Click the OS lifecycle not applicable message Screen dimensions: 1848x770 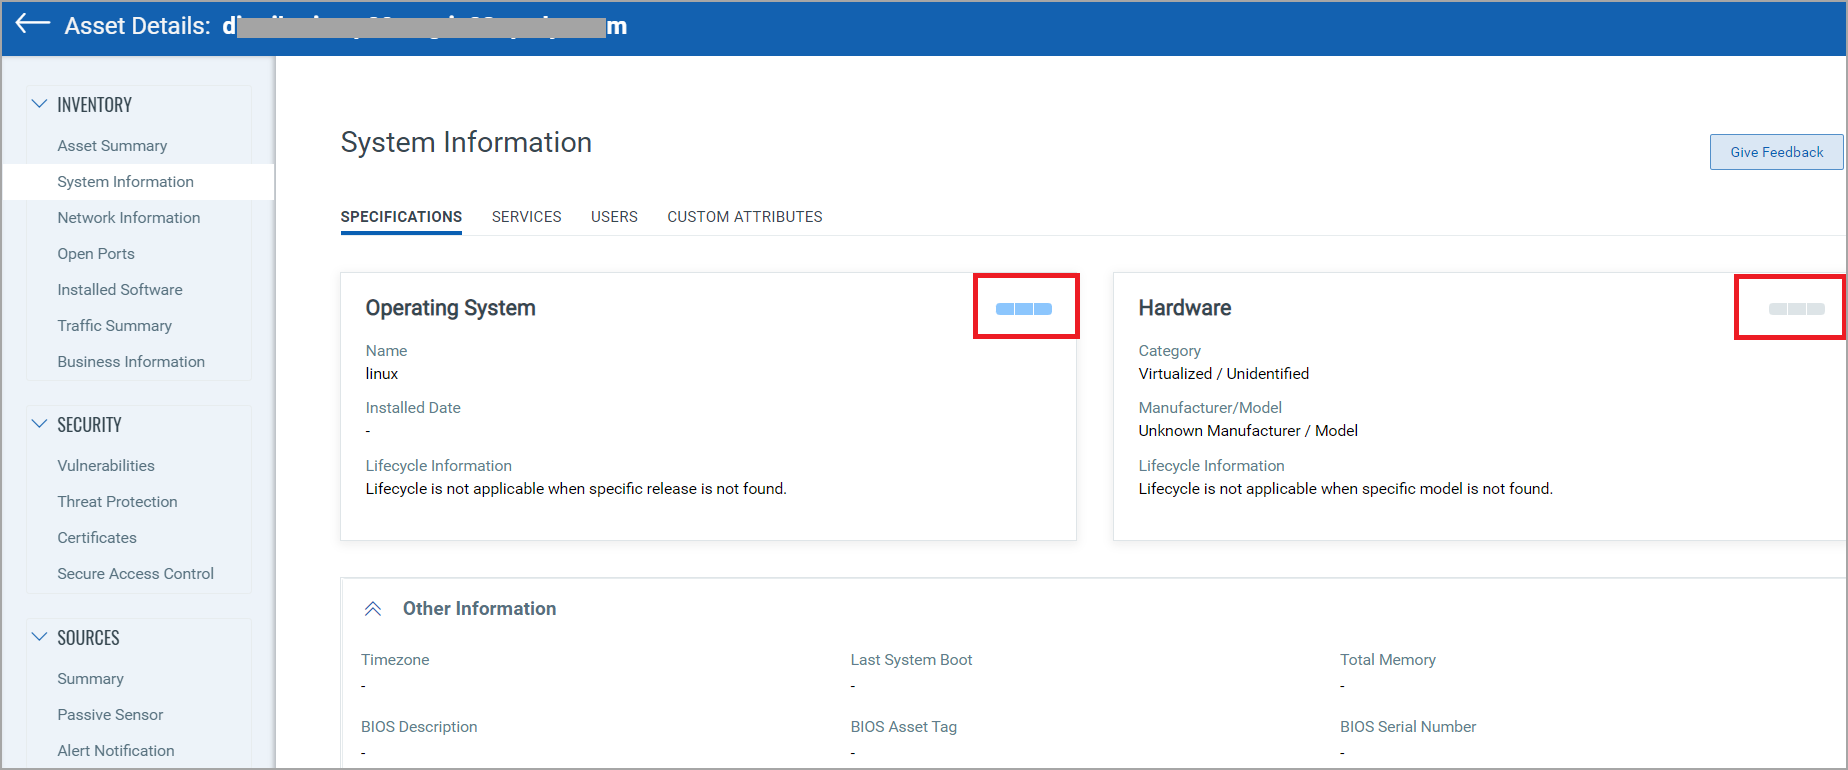(576, 489)
